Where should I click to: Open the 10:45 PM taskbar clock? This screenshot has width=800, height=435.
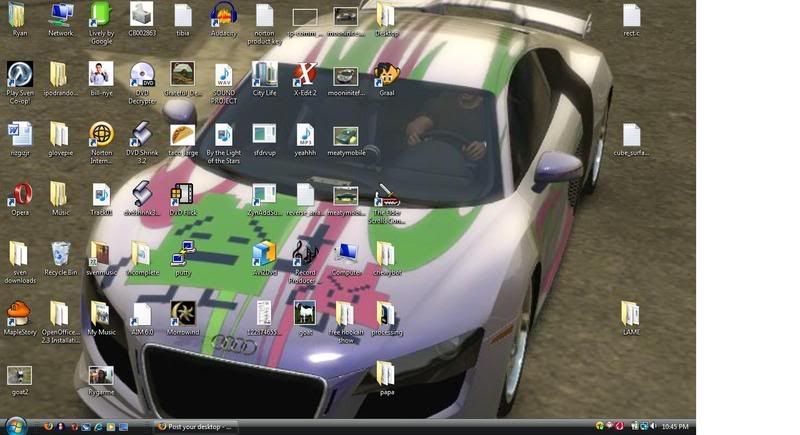[676, 426]
